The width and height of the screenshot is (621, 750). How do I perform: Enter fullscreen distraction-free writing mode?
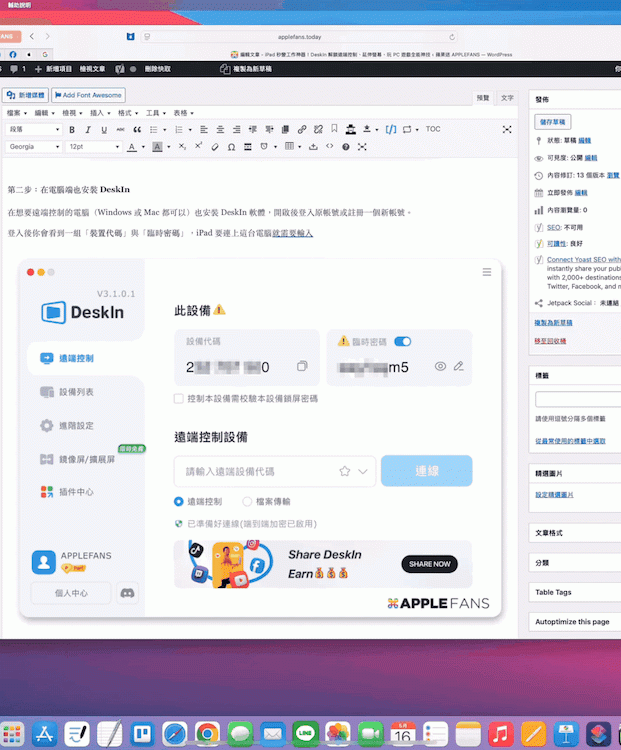click(507, 130)
